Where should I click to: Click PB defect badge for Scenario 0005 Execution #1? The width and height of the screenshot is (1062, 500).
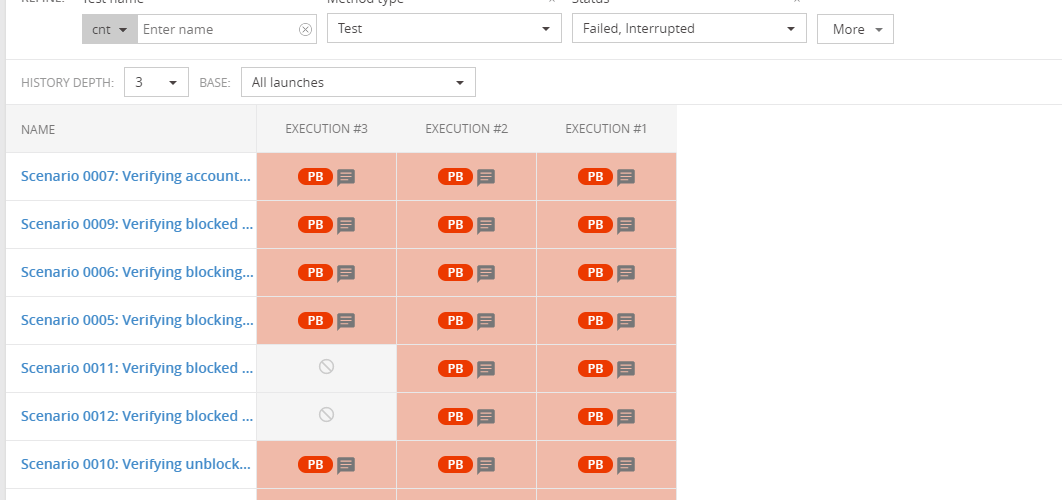click(595, 321)
